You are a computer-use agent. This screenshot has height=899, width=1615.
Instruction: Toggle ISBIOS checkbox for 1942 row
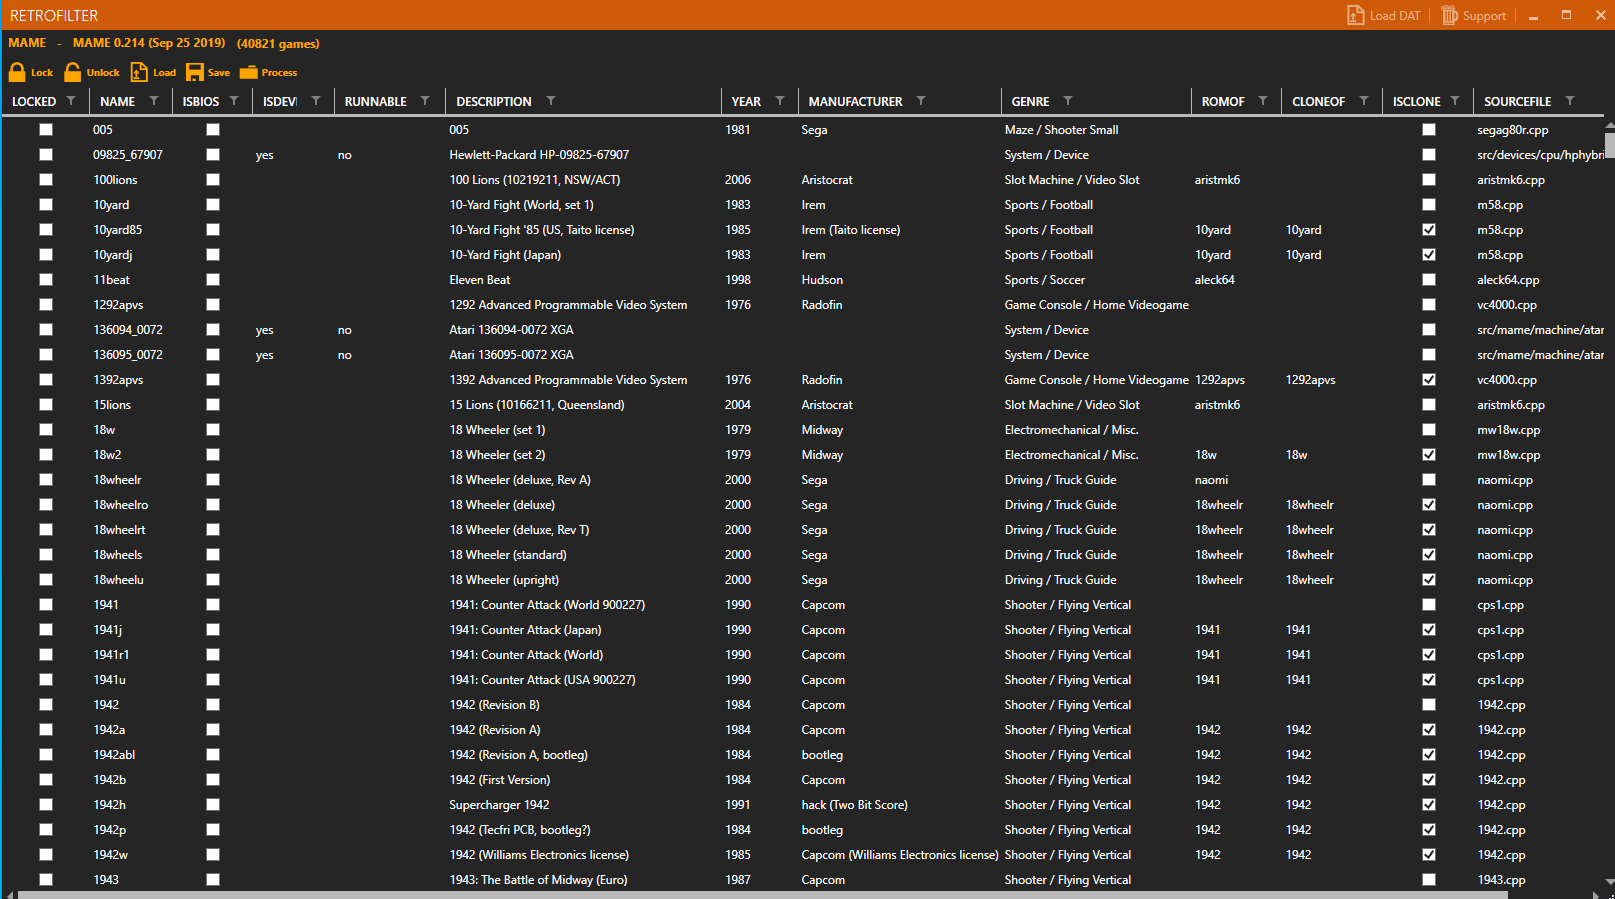(213, 705)
